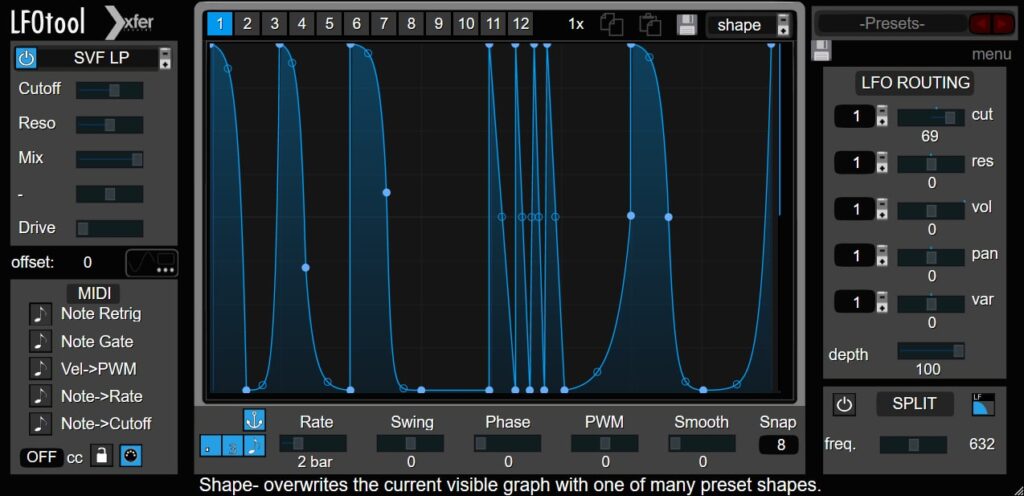This screenshot has height=496, width=1024.
Task: Select graph tab 1
Action: (x=220, y=24)
